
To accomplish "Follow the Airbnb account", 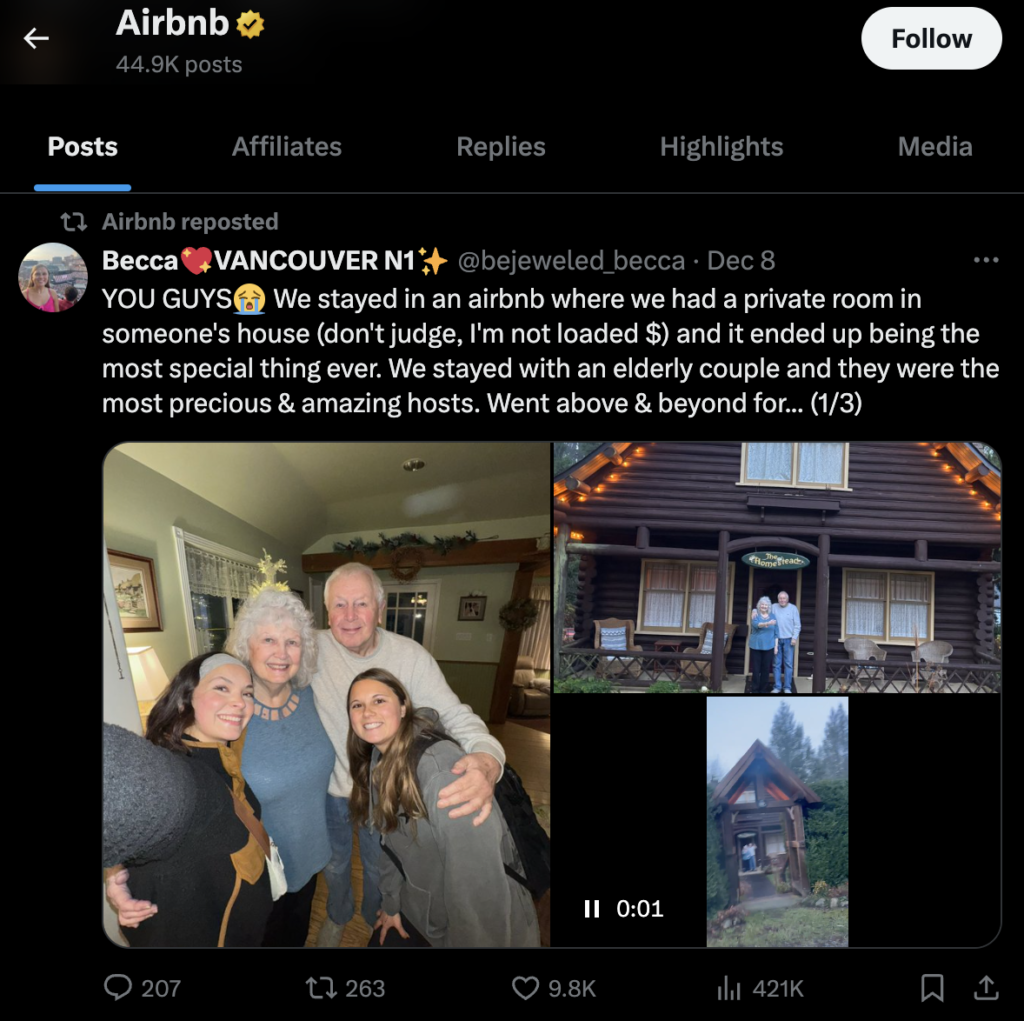I will tap(931, 39).
